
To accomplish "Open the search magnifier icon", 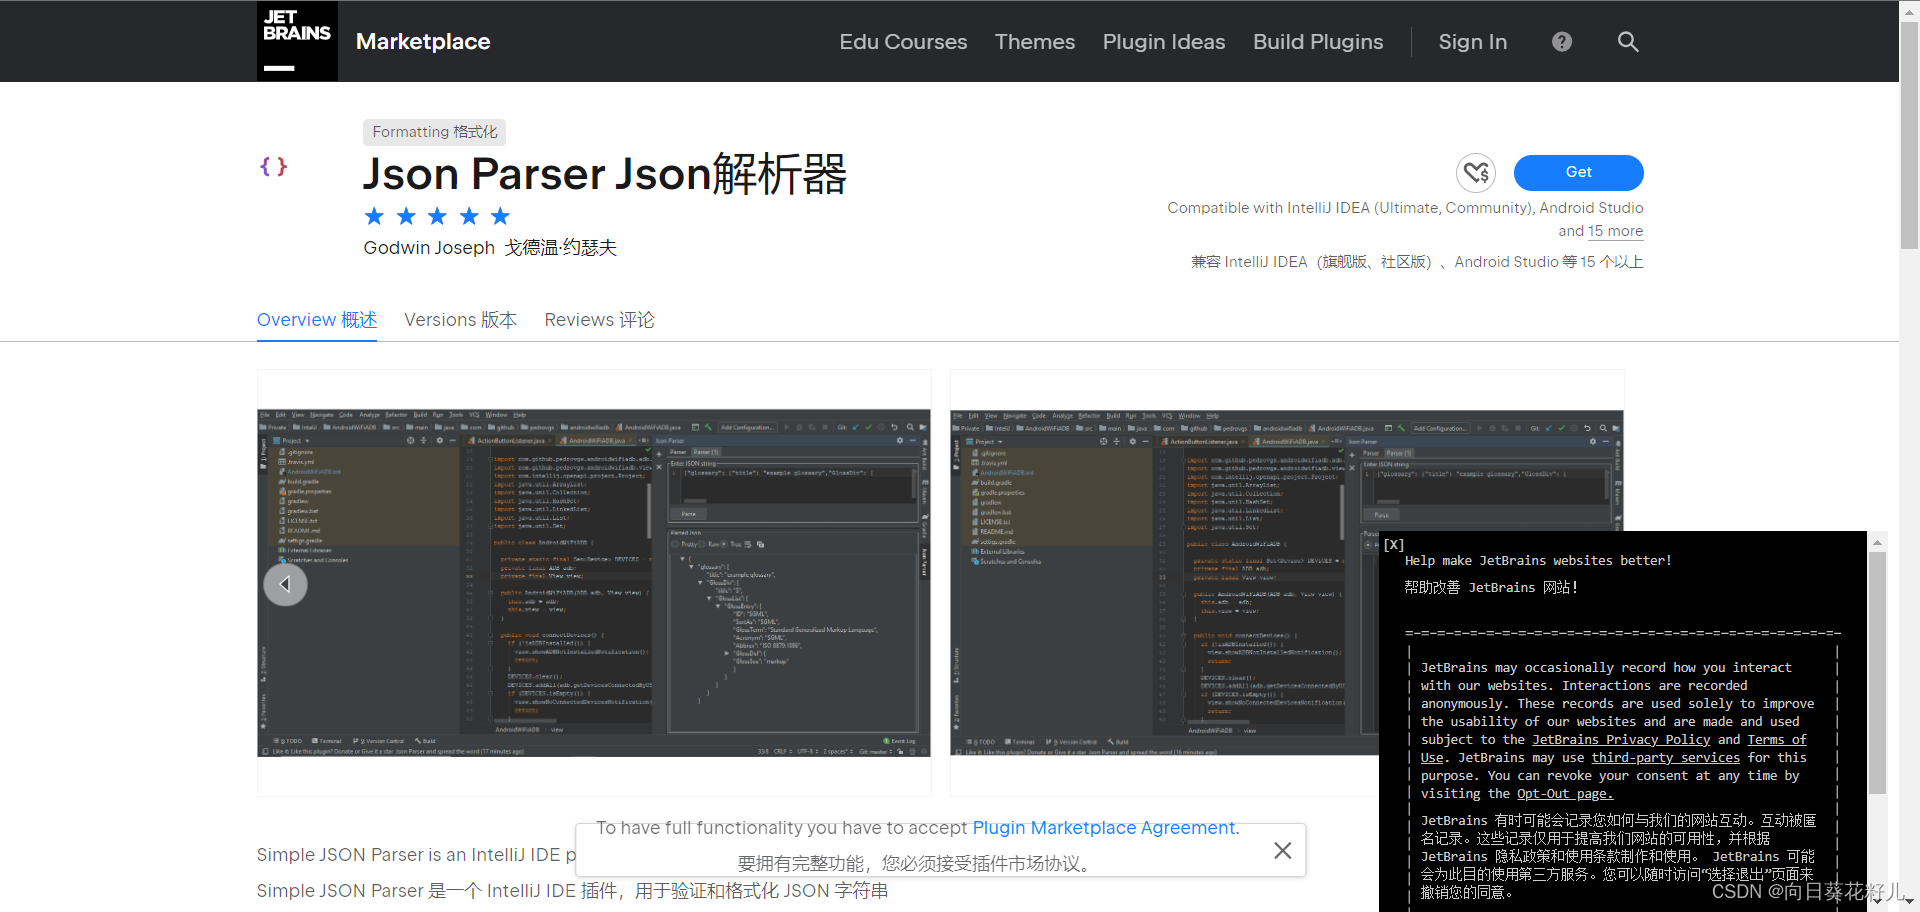I will [1628, 42].
